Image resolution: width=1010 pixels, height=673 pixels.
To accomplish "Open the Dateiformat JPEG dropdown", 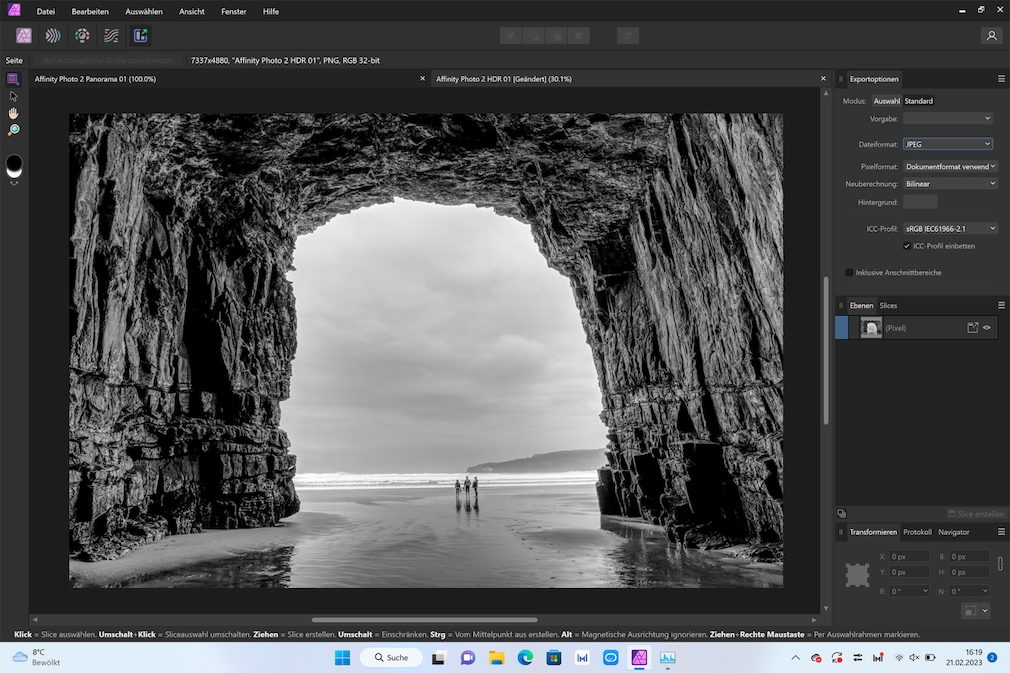I will tap(948, 144).
